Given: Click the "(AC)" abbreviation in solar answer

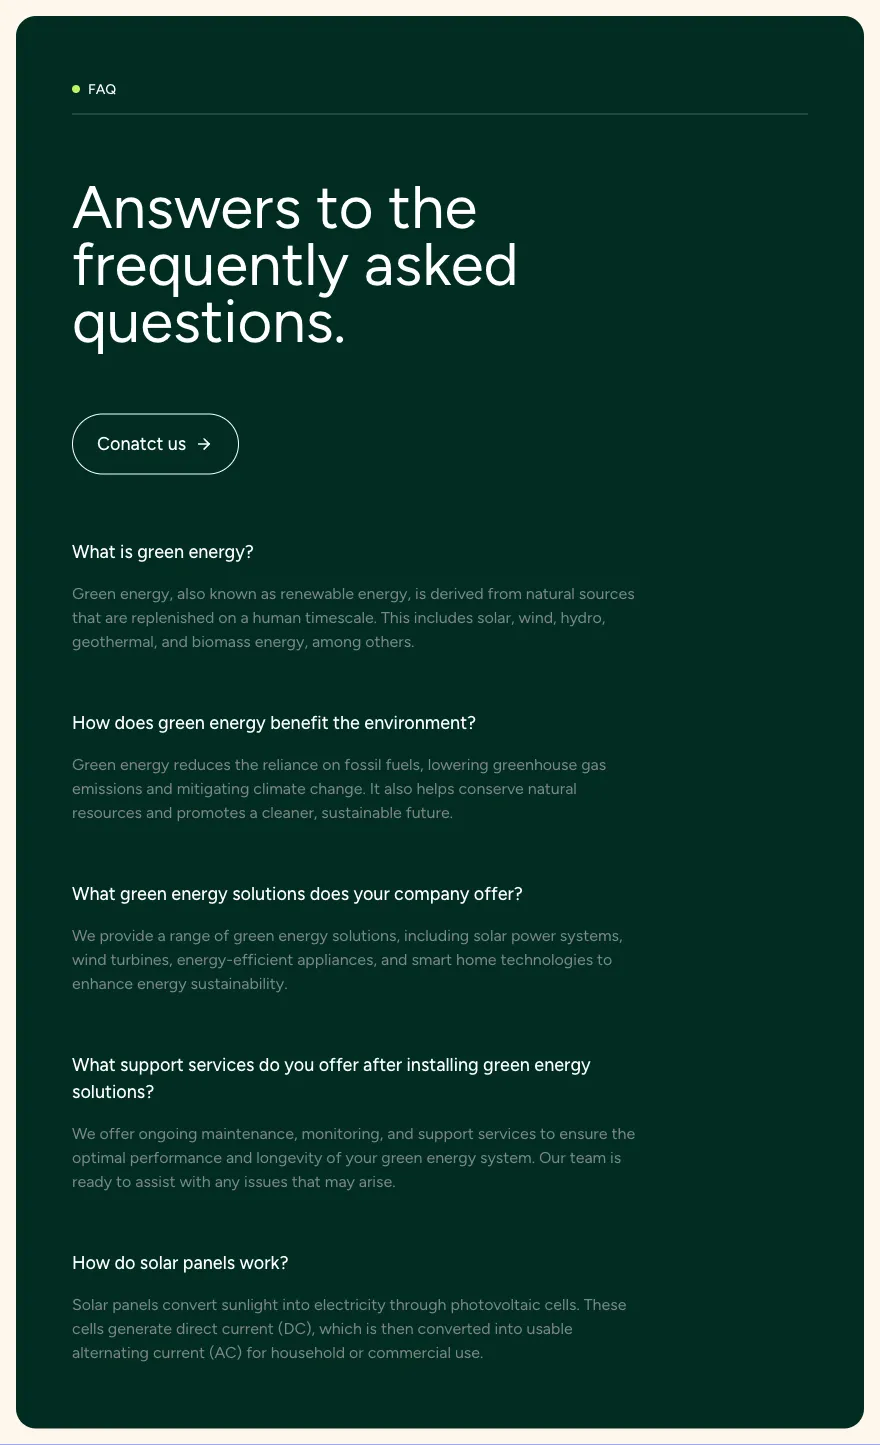Looking at the screenshot, I should pos(226,1353).
